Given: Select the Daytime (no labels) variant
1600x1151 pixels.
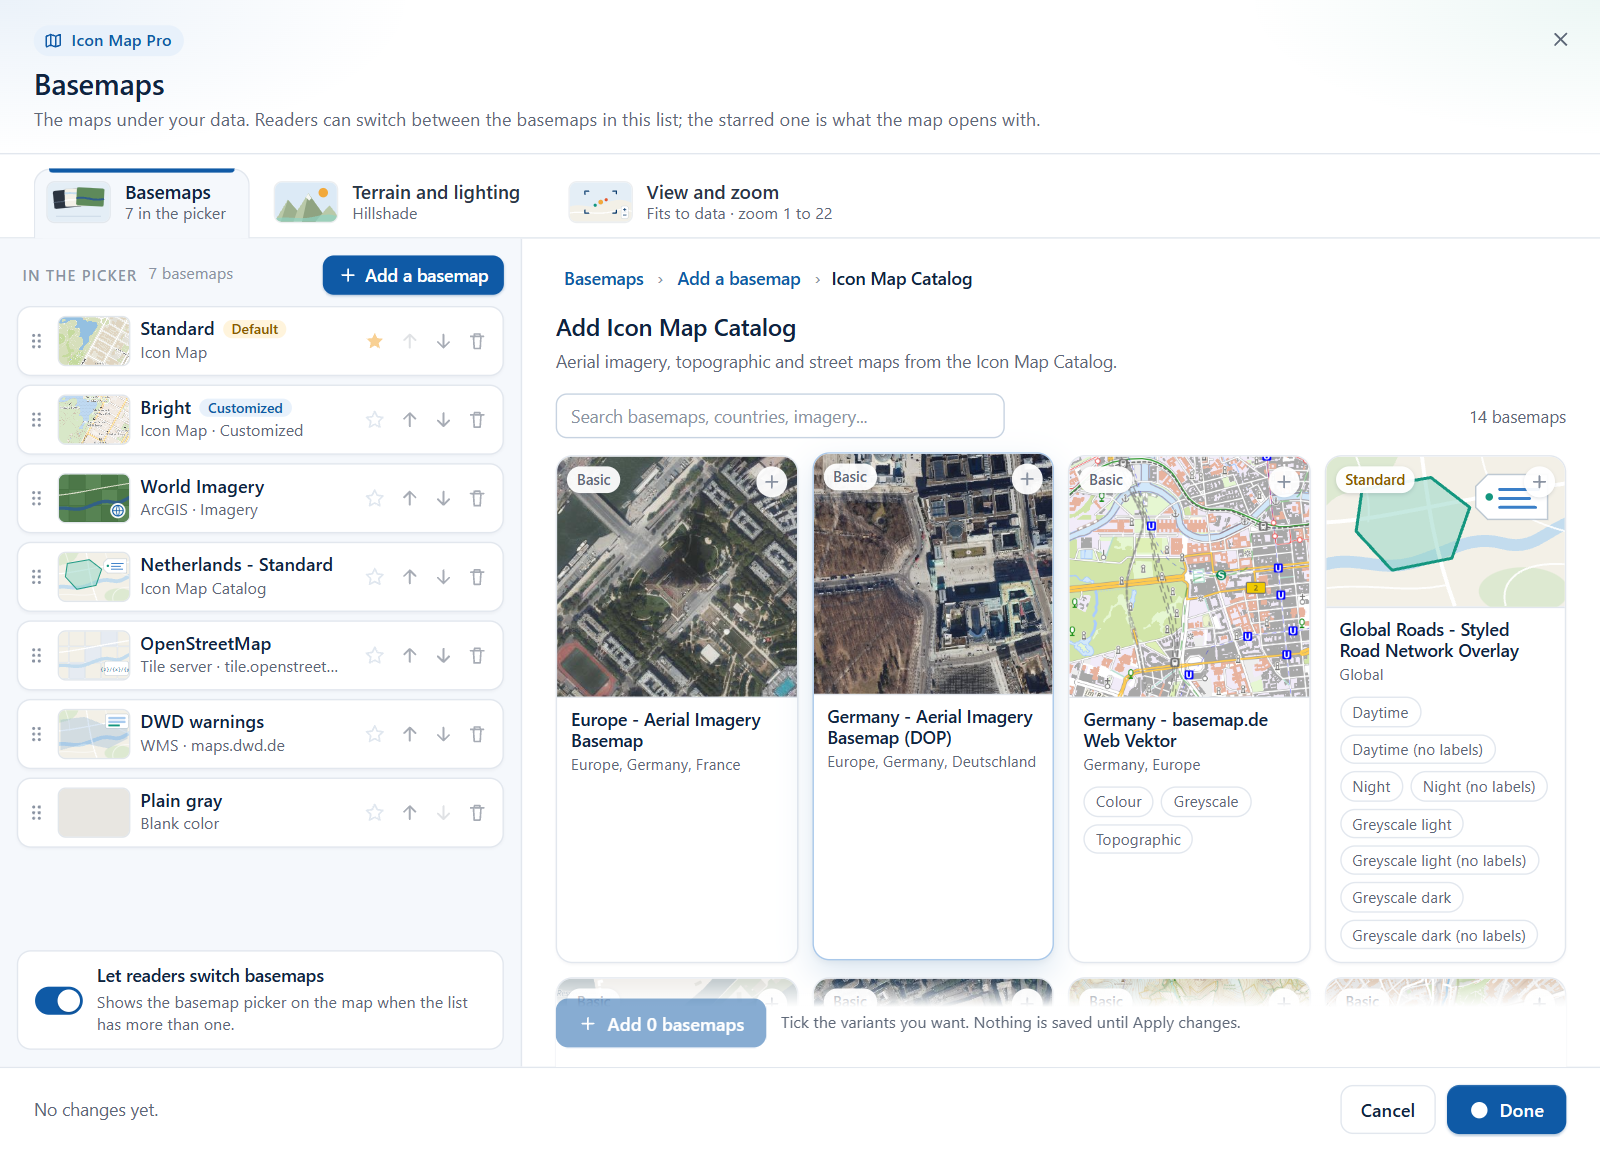Looking at the screenshot, I should (x=1417, y=750).
